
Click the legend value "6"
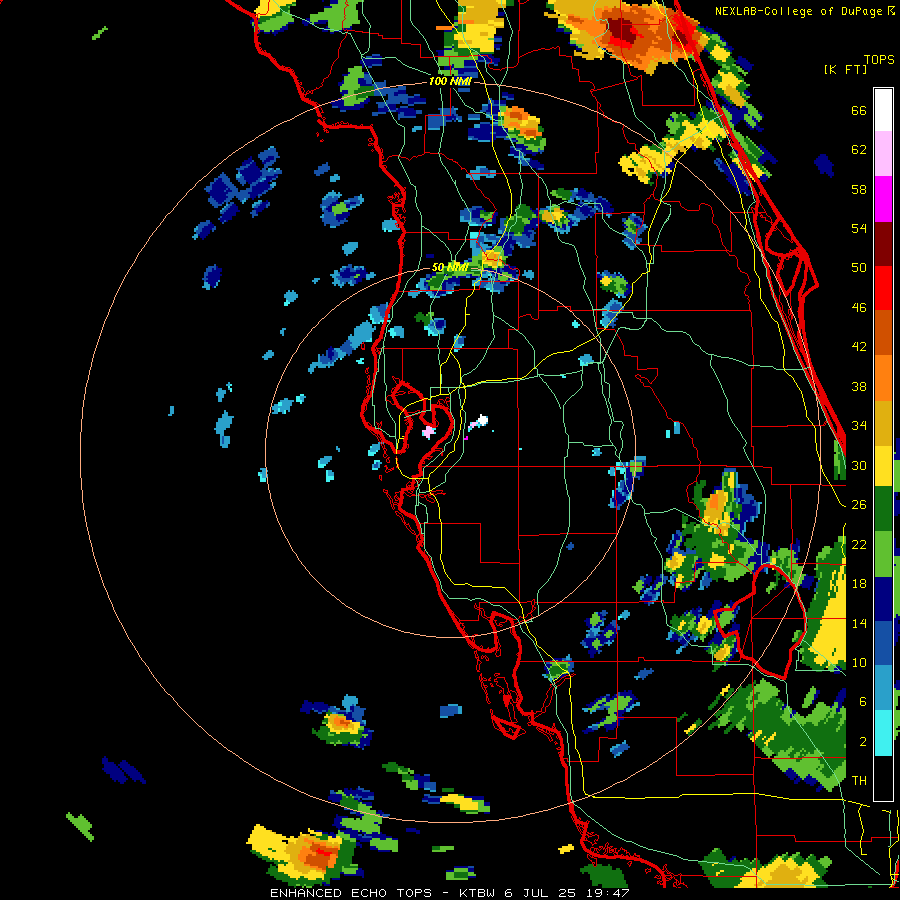click(862, 701)
